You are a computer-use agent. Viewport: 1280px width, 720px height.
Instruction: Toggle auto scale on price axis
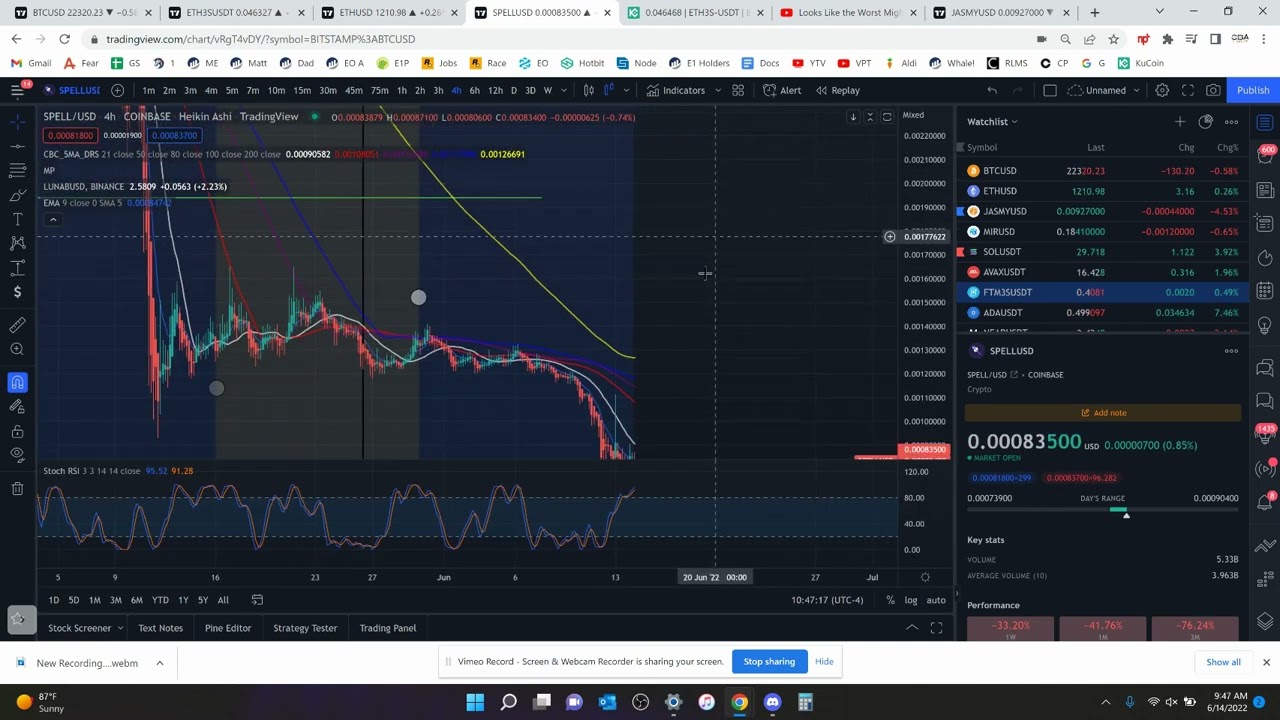(936, 600)
